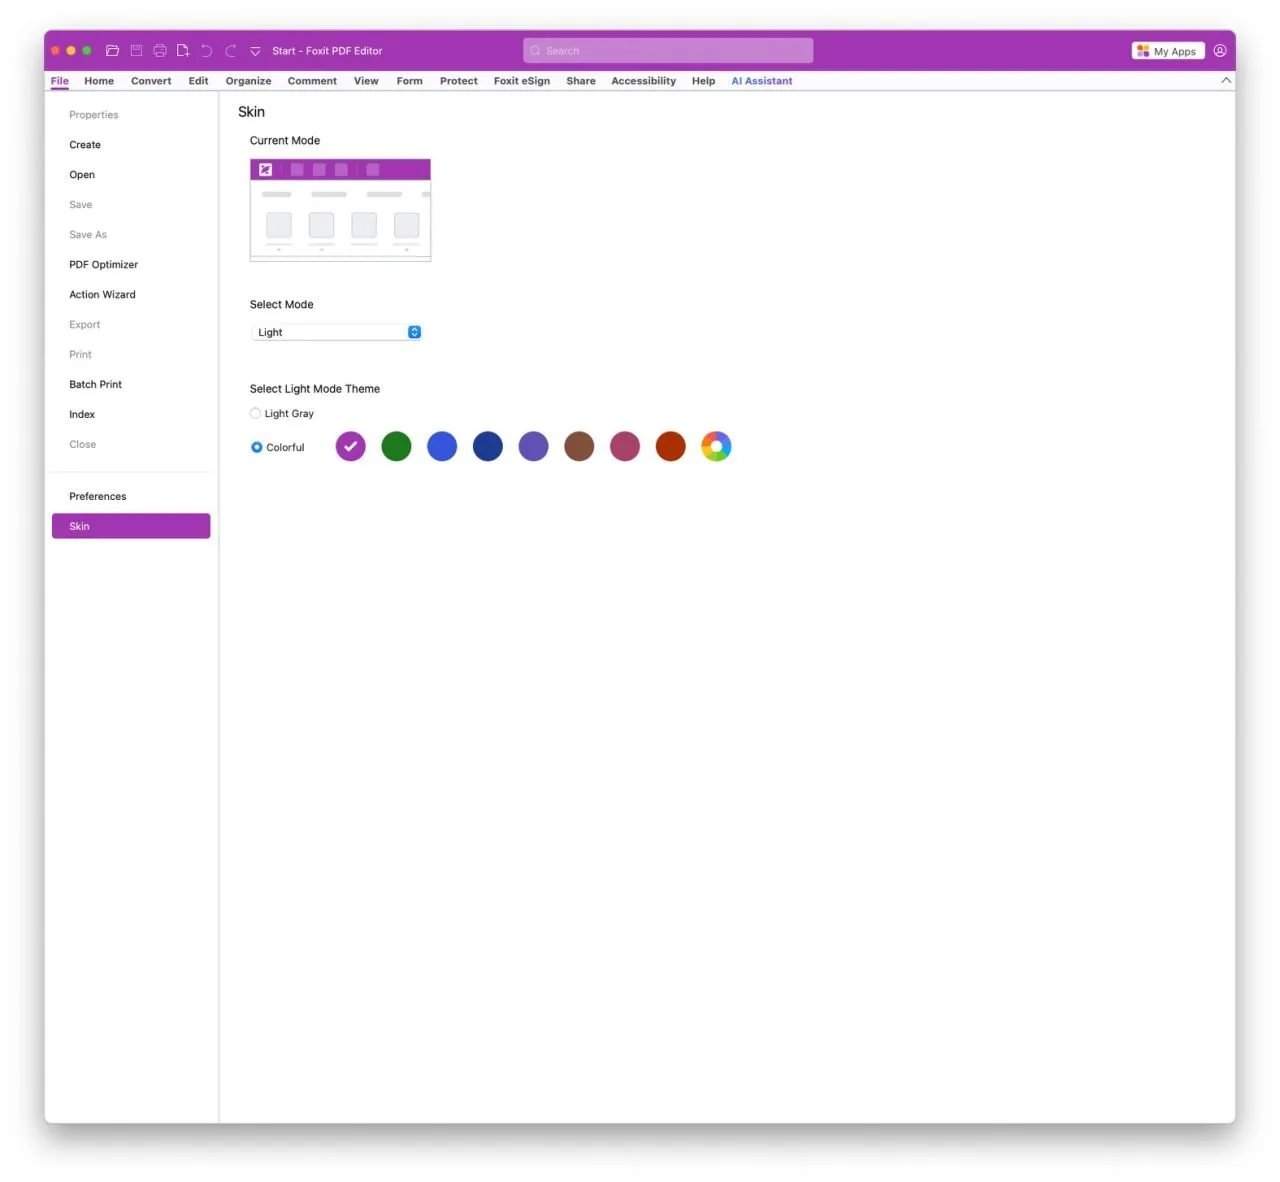Collapse the ribbon using the top-right chevron
1280x1182 pixels.
click(1226, 81)
